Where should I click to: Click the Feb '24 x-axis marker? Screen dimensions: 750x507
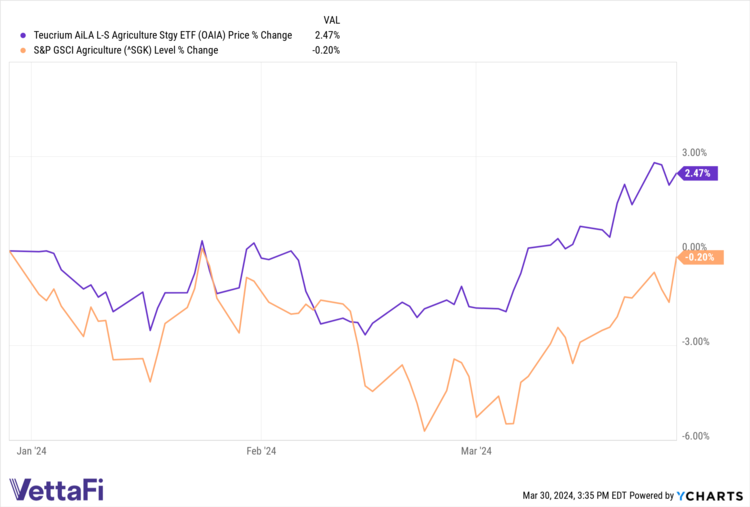coord(261,451)
